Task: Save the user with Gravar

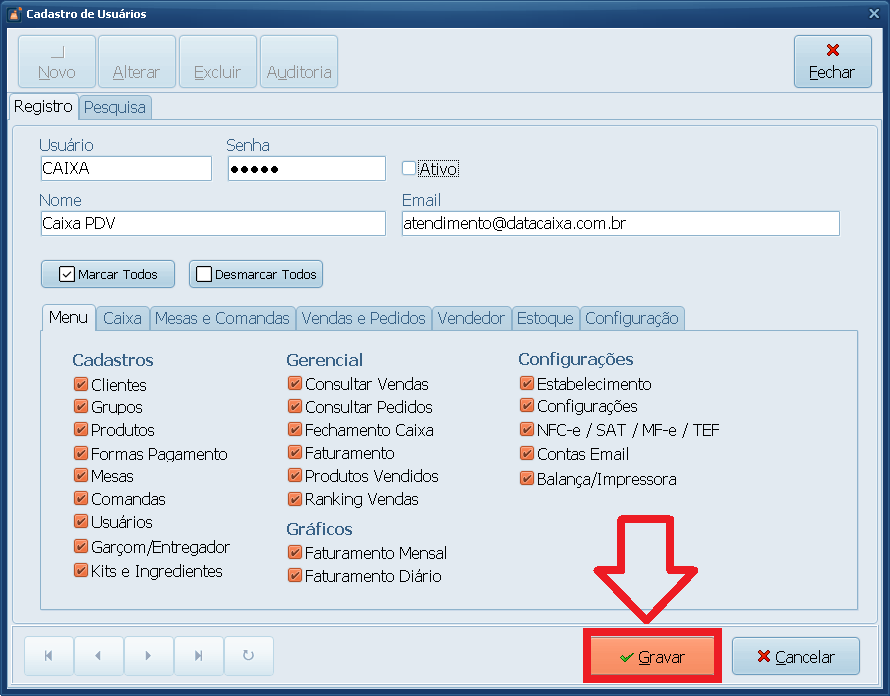Action: [x=652, y=657]
